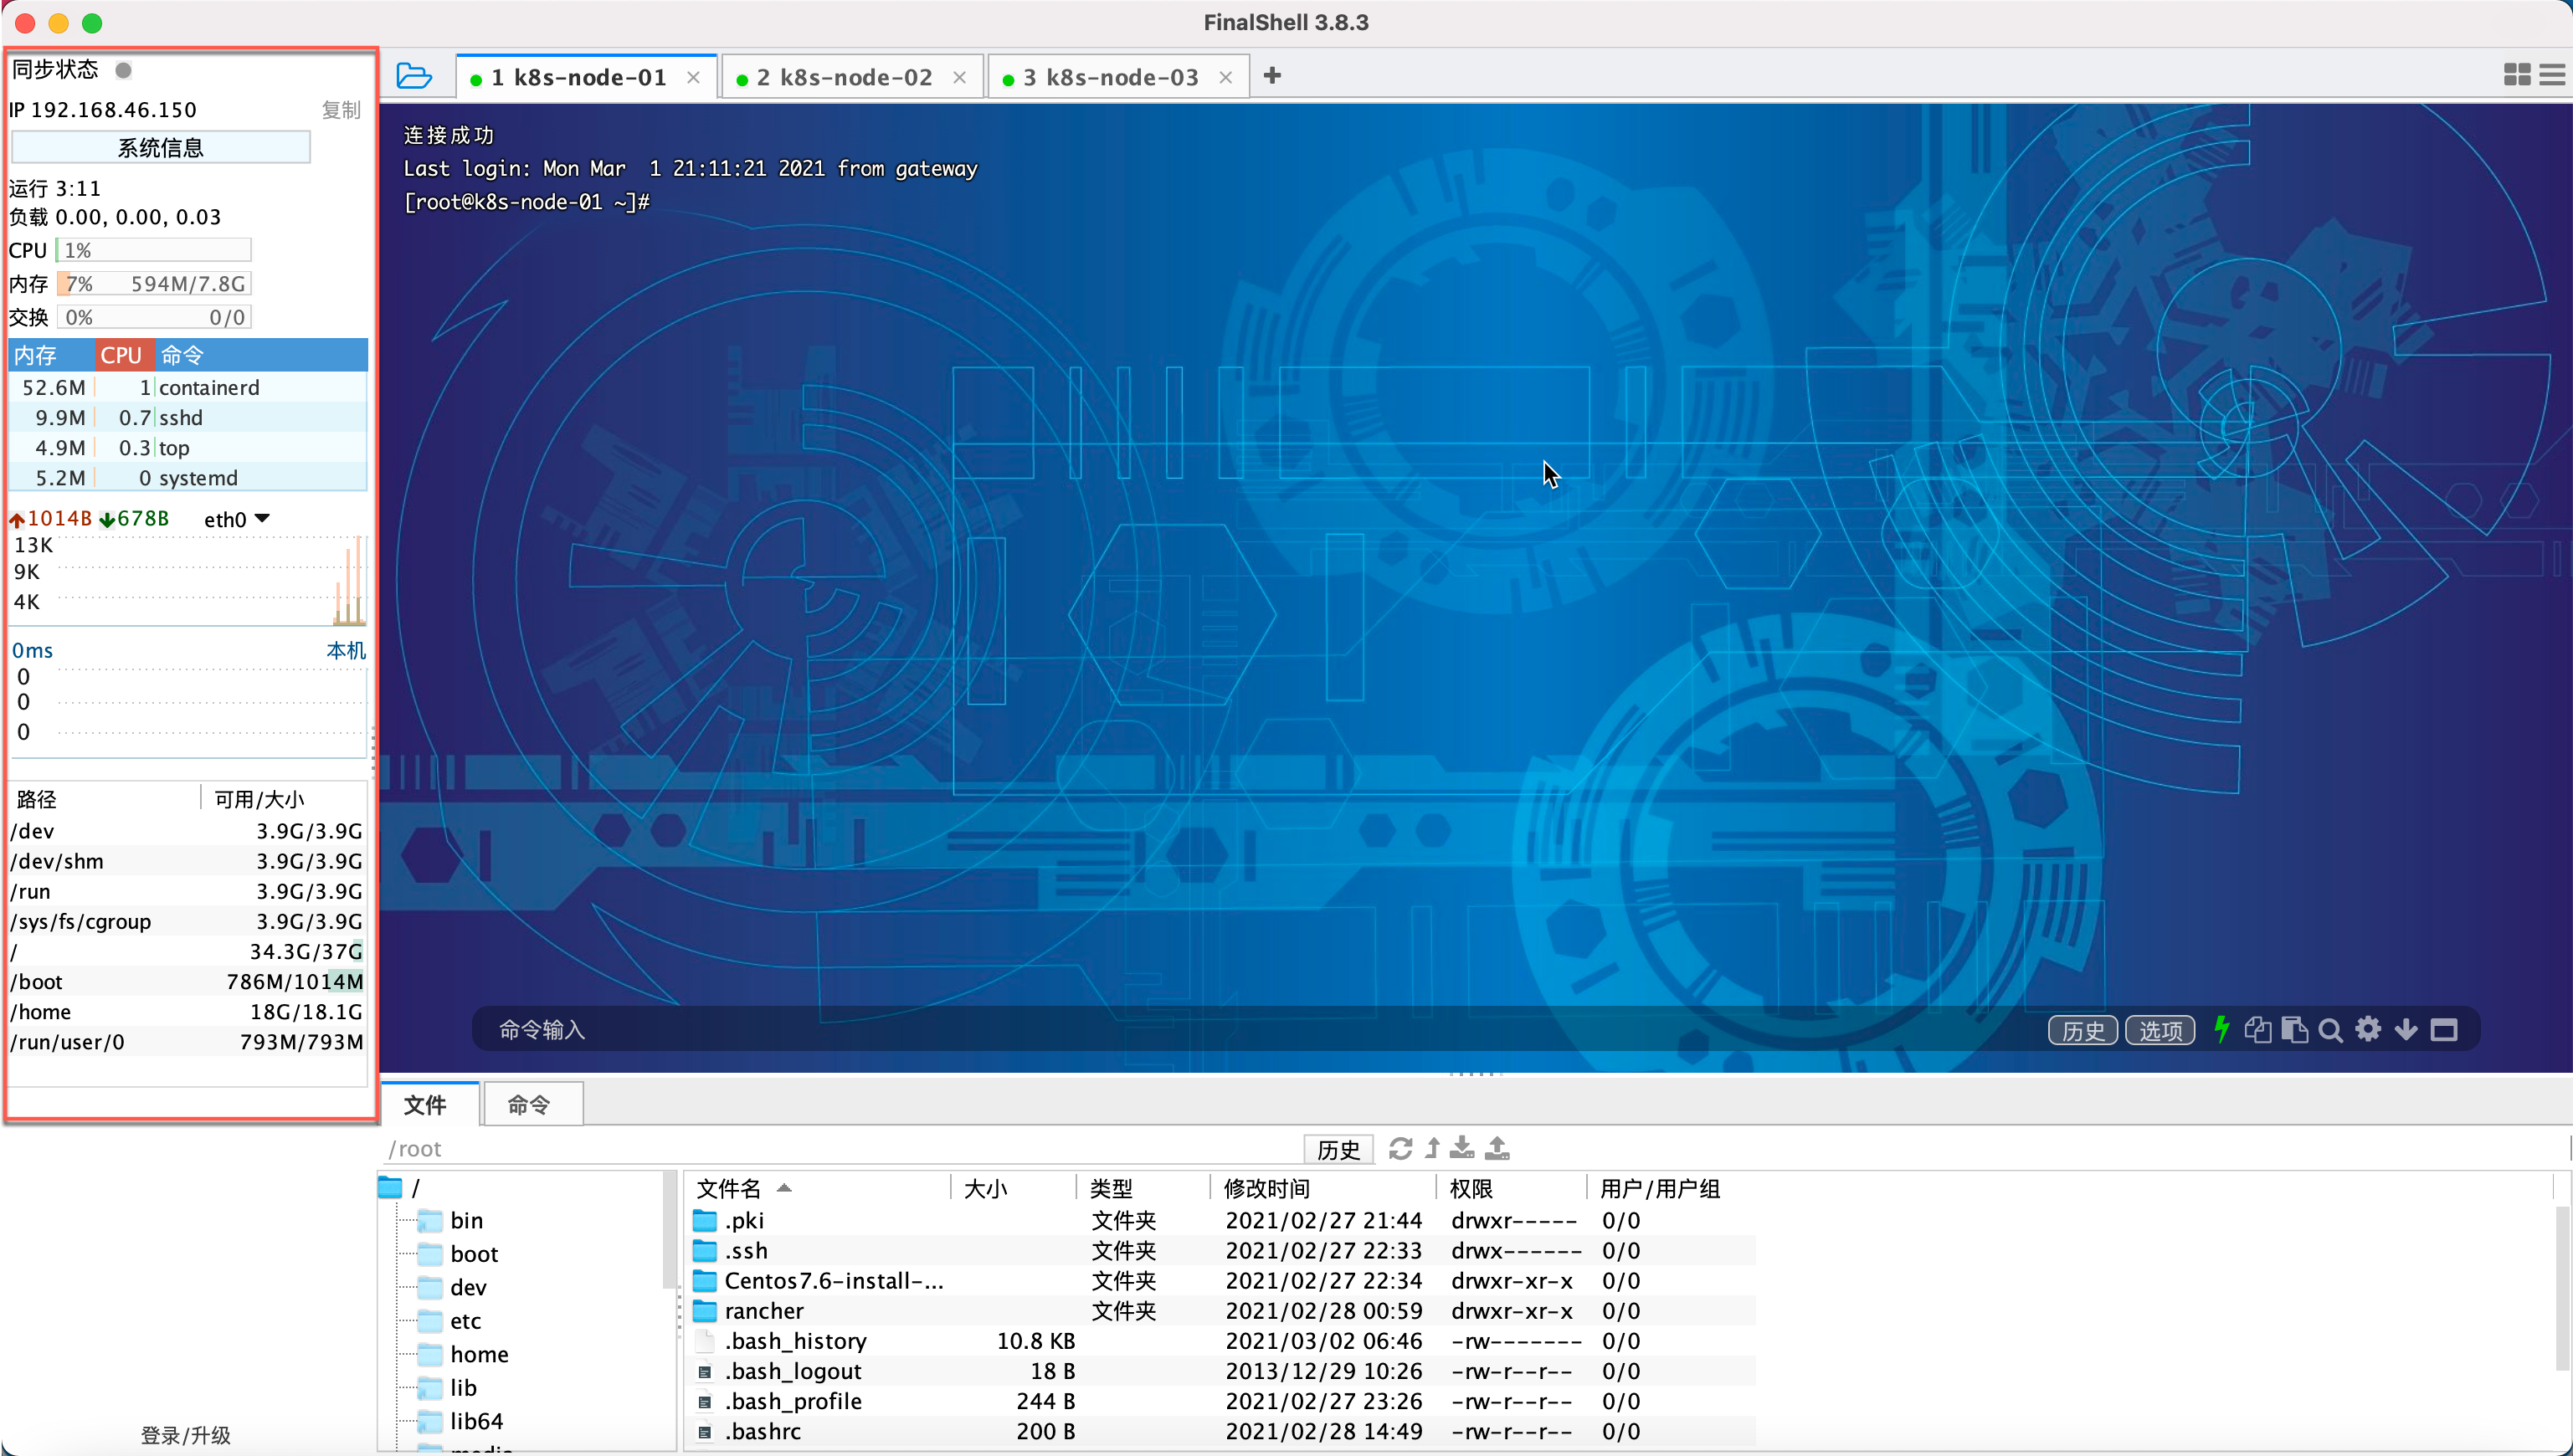Click the 命令输入 command input field
2573x1456 pixels.
800,1028
